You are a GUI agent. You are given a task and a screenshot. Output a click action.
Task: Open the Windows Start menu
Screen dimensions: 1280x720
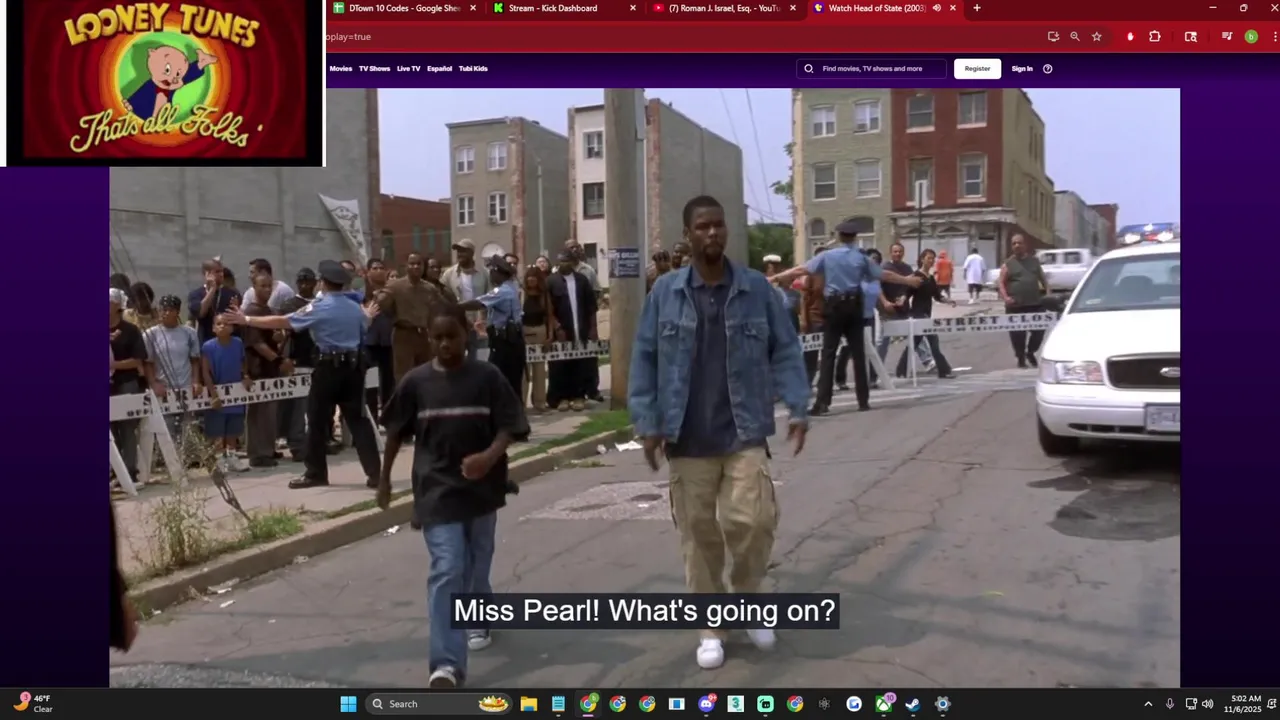(348, 704)
